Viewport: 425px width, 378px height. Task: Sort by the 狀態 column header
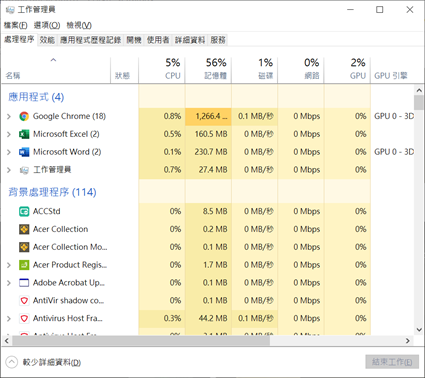coord(124,69)
